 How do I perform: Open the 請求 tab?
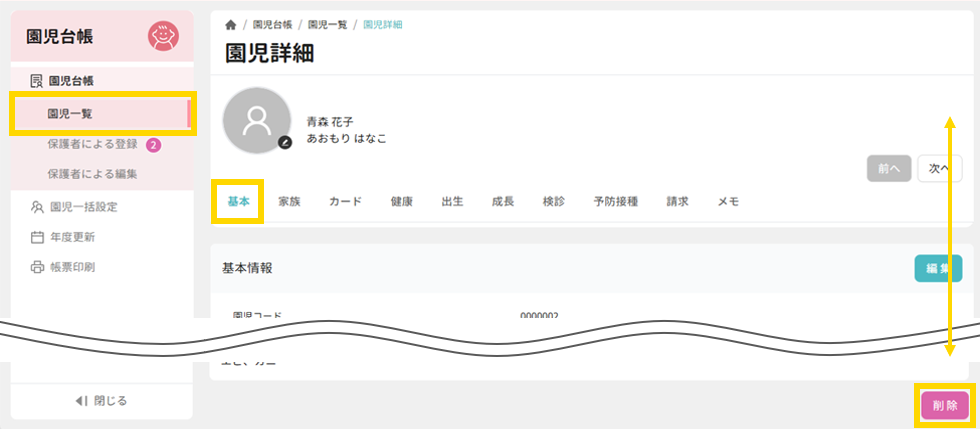(677, 201)
